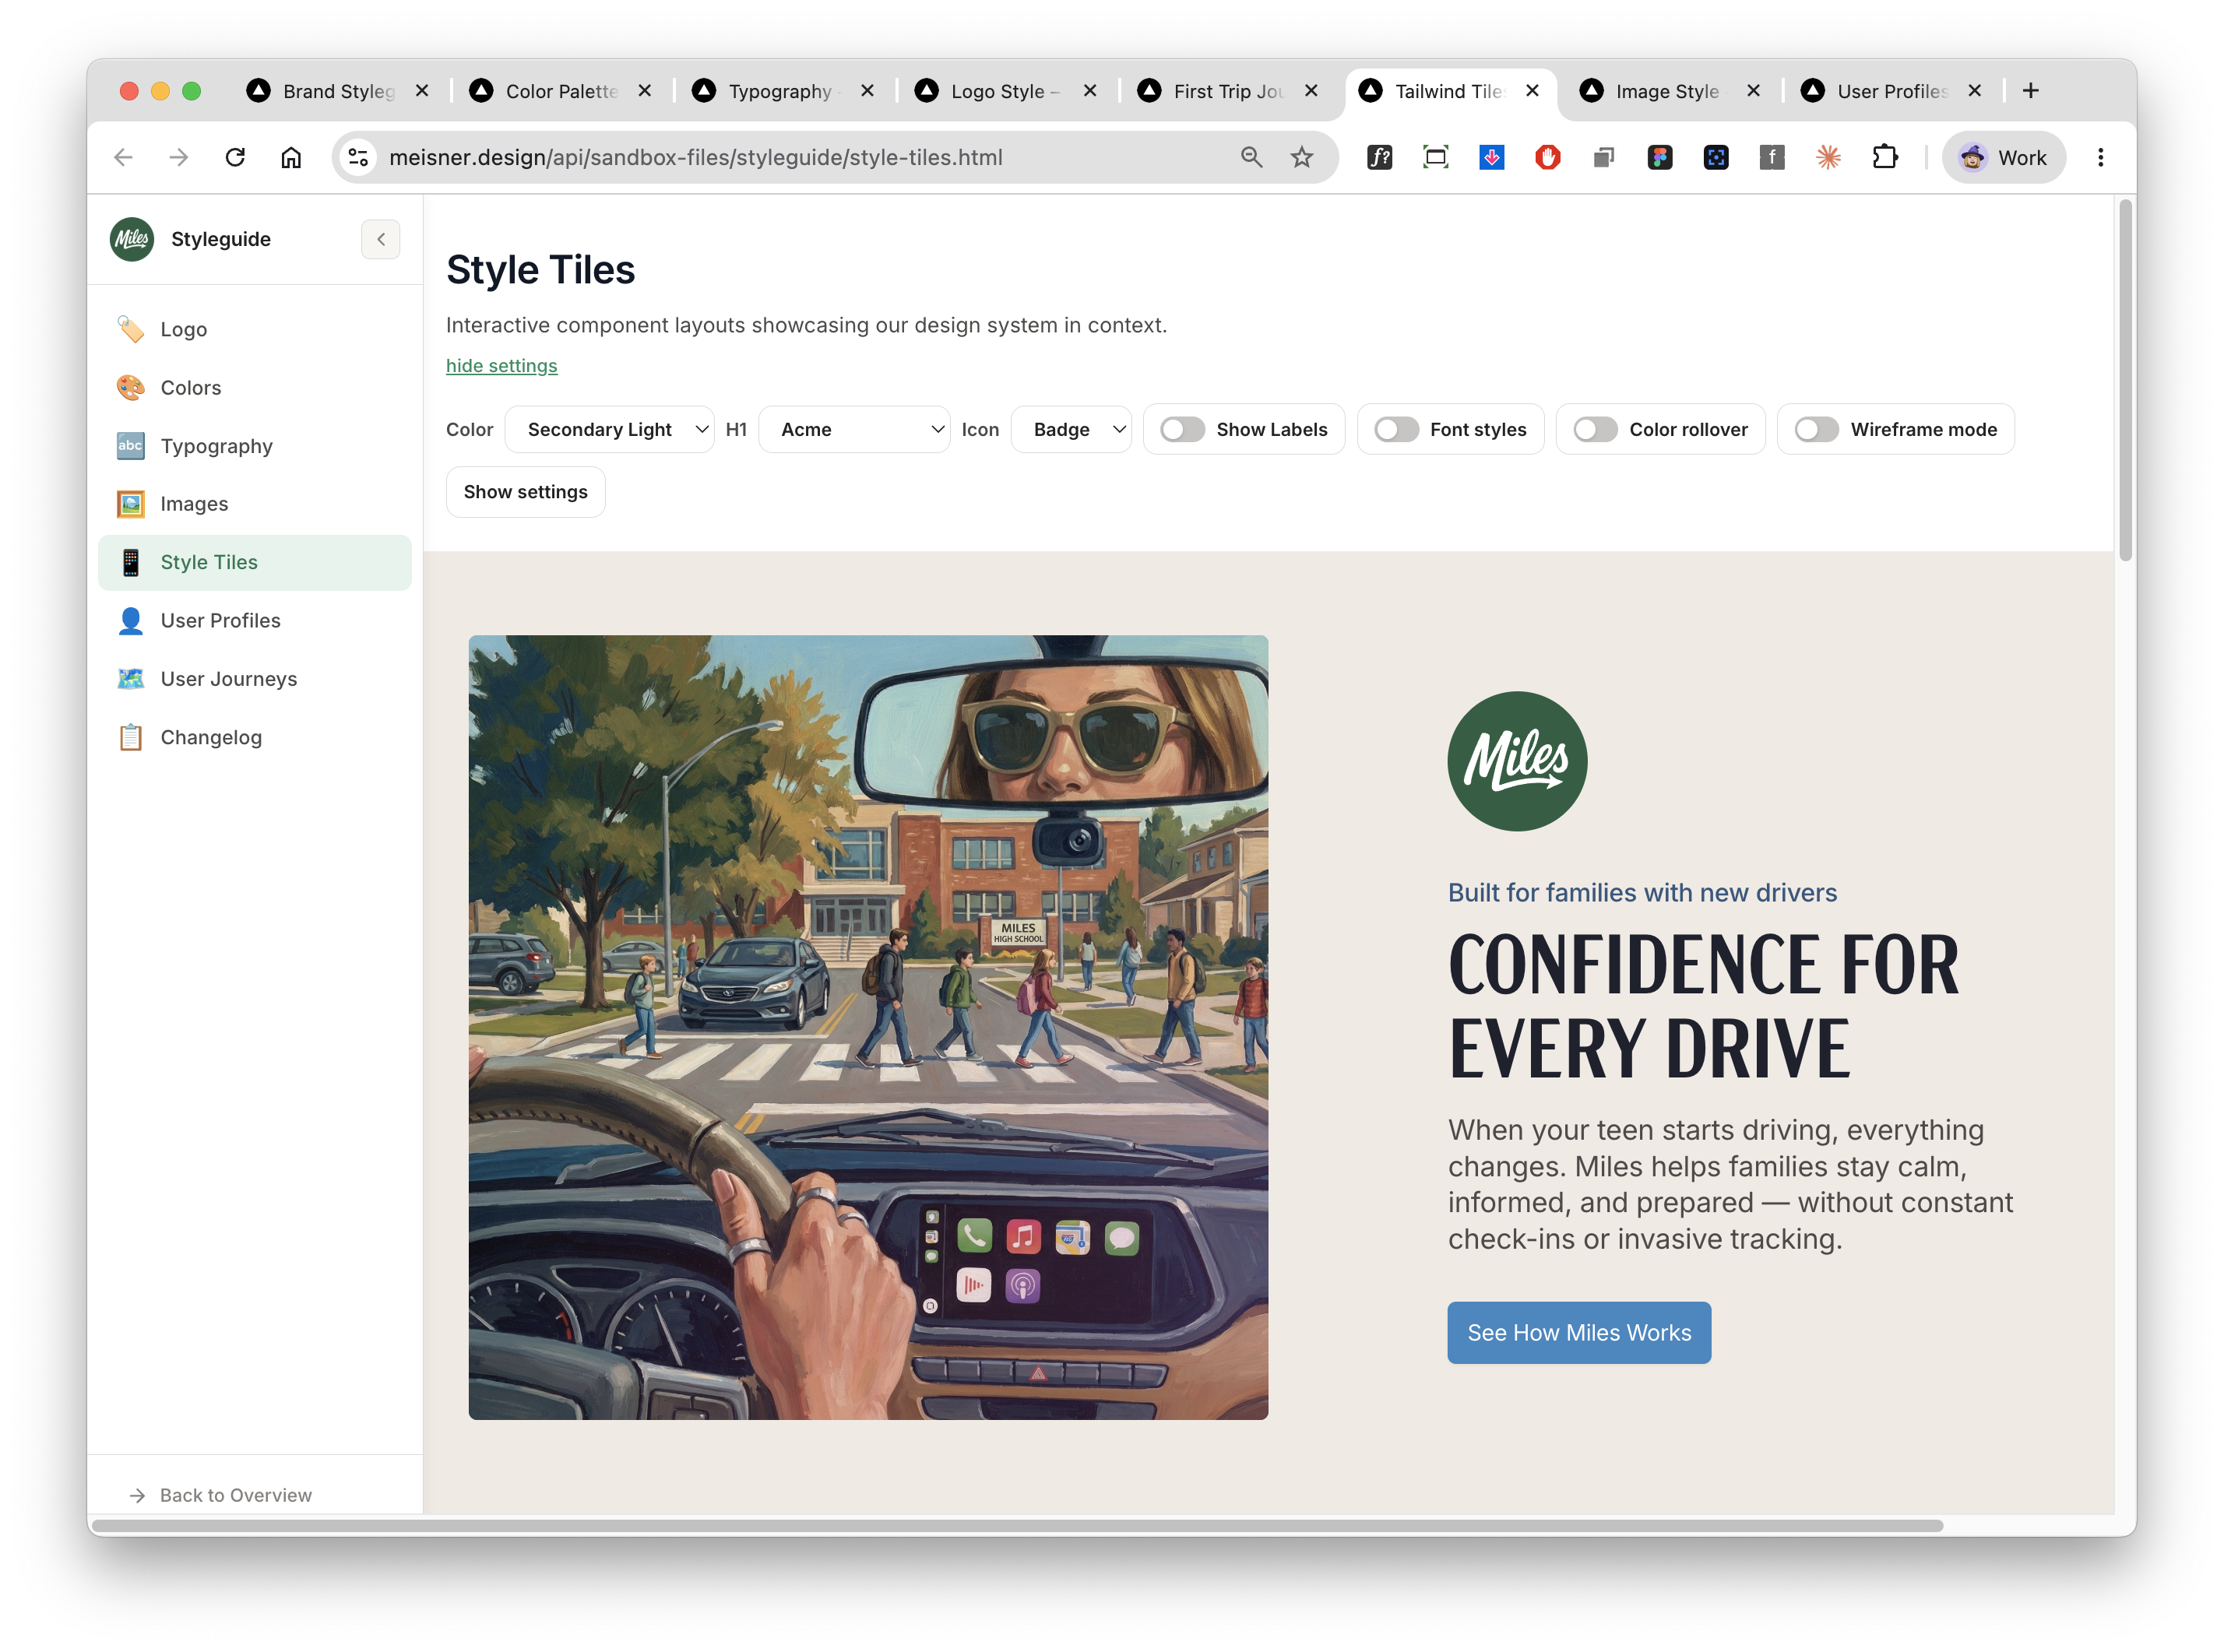Switch to the Logo Style tab
The height and width of the screenshot is (1652, 2224).
[x=1005, y=91]
